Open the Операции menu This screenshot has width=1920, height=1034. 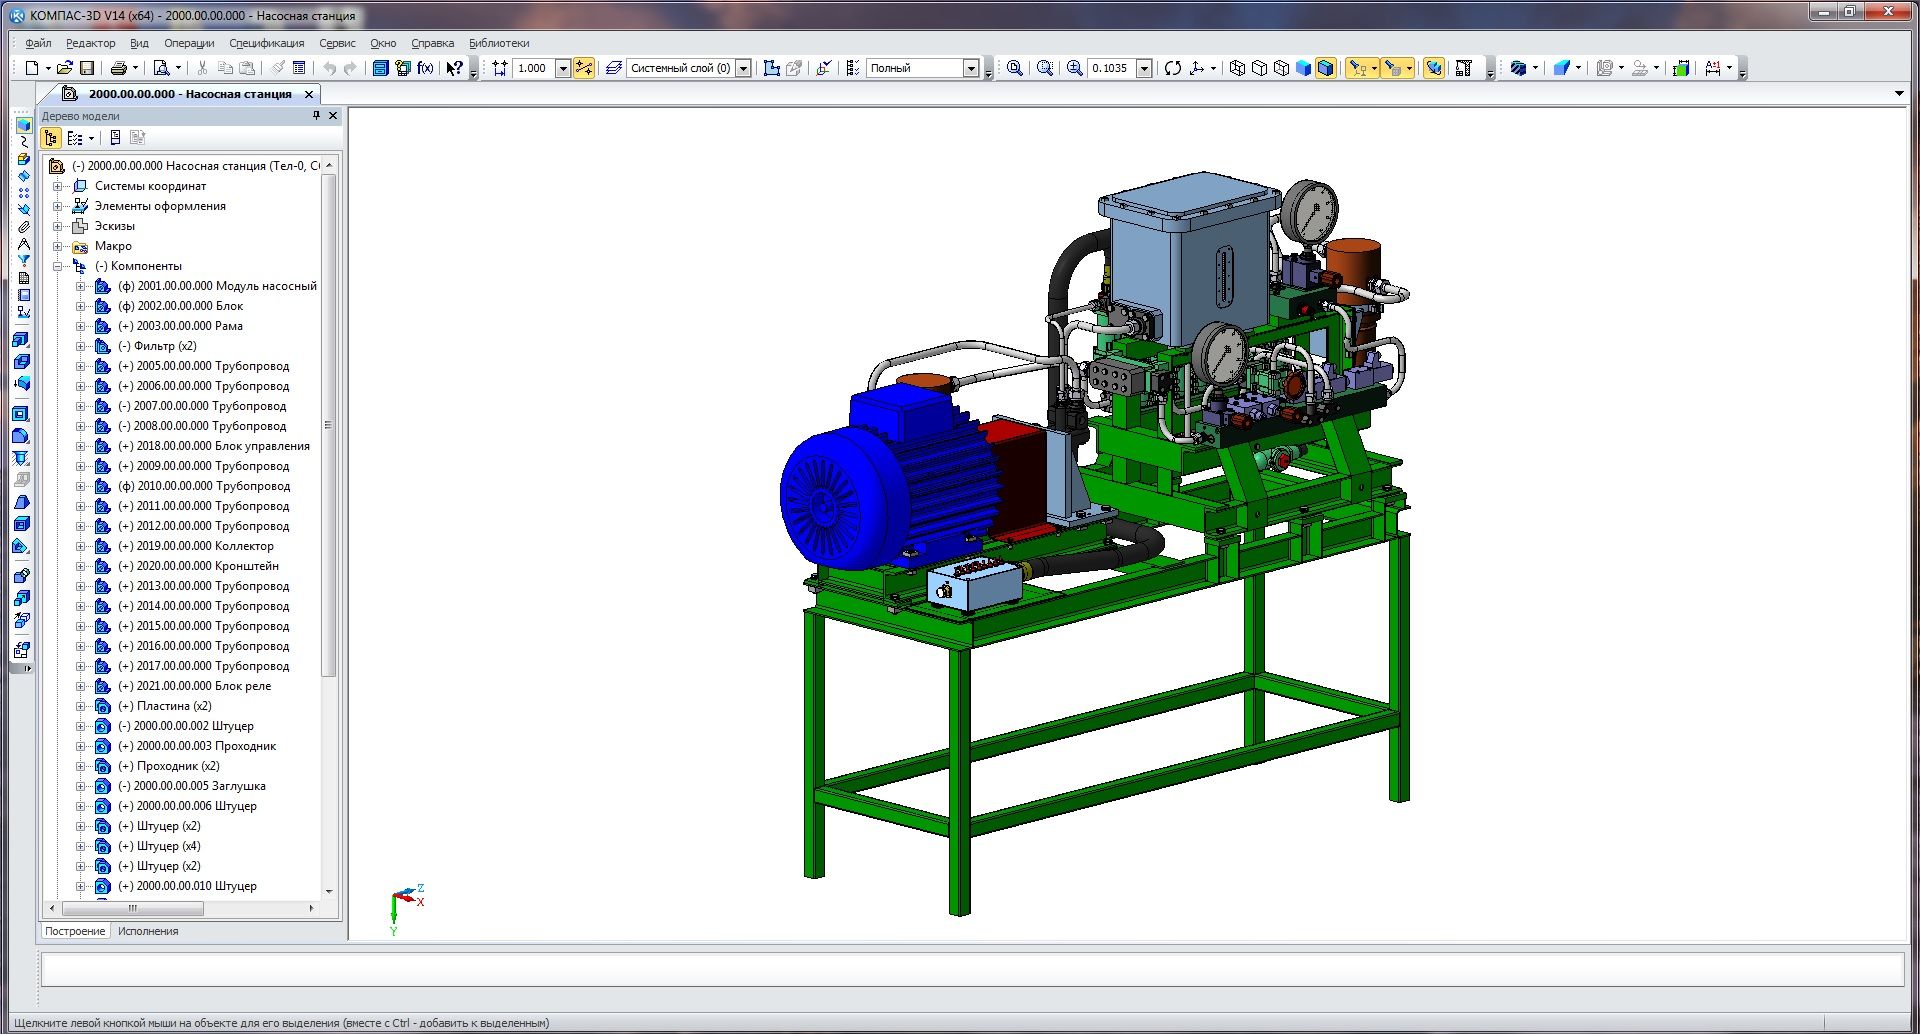(x=189, y=43)
